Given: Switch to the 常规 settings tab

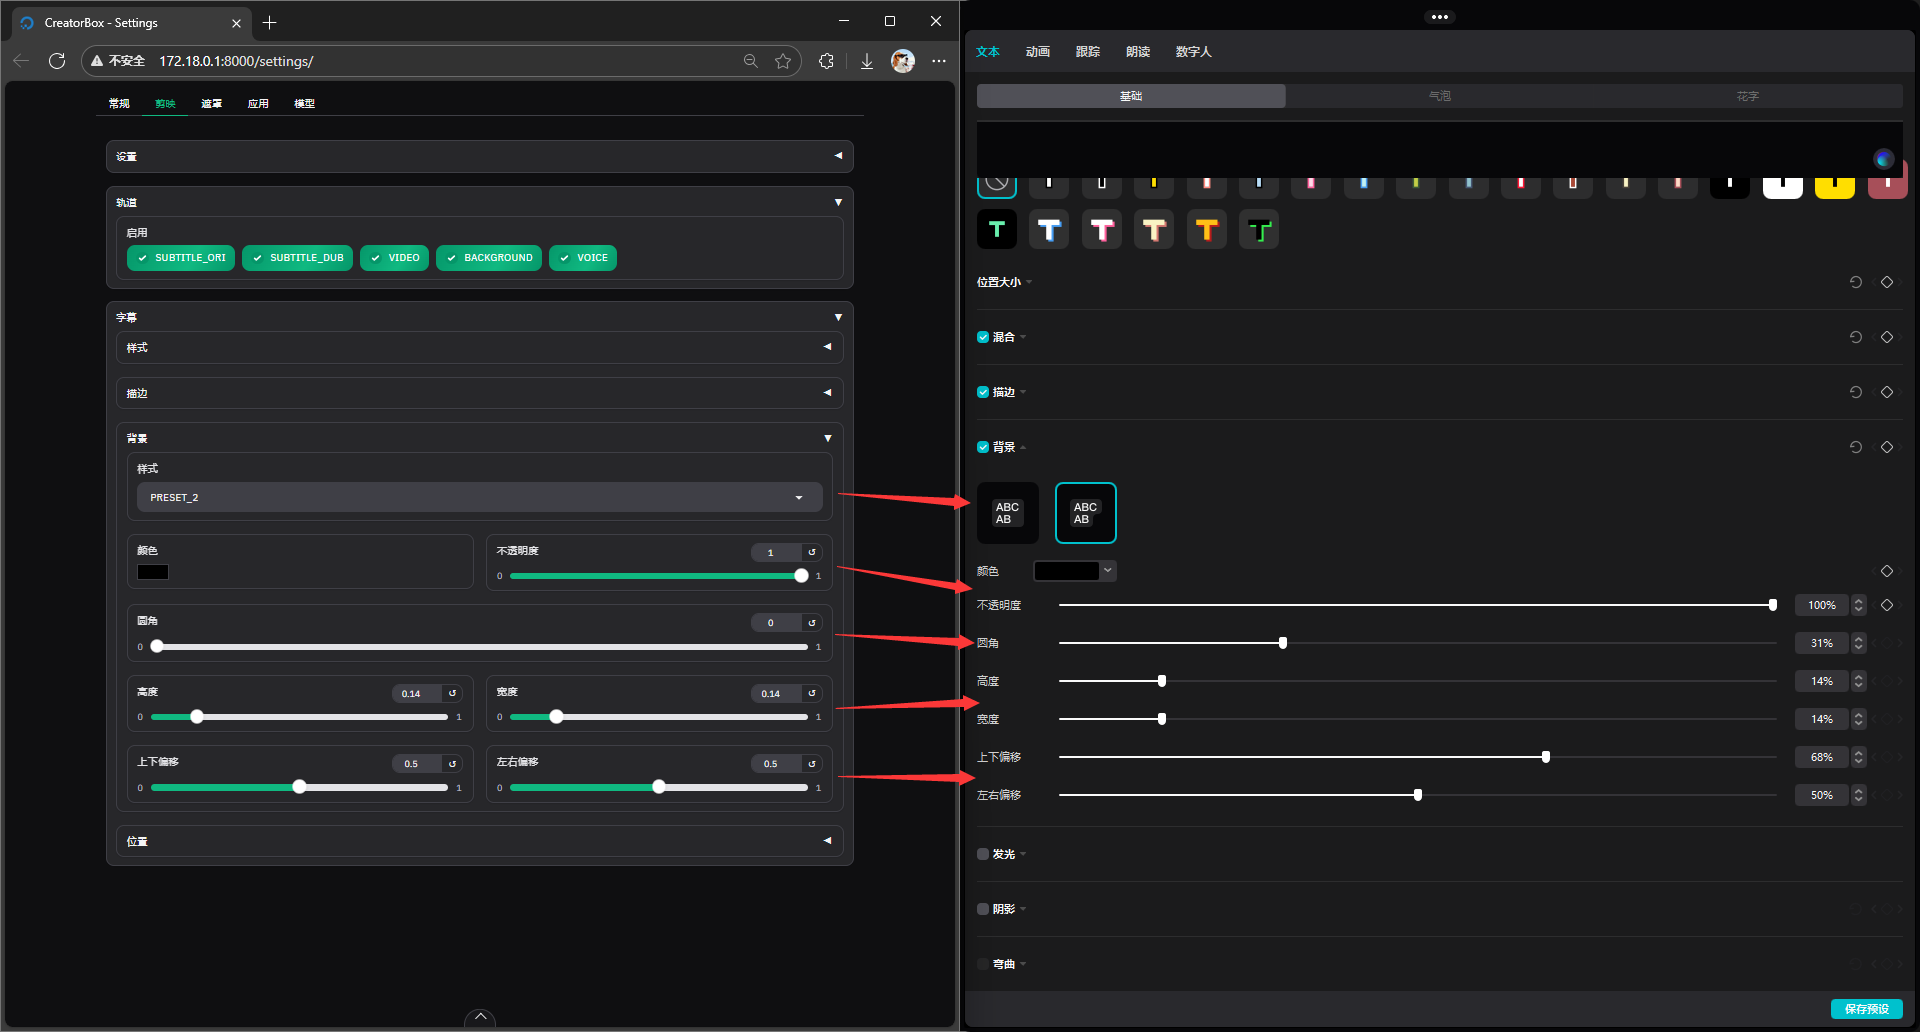Looking at the screenshot, I should click(119, 104).
